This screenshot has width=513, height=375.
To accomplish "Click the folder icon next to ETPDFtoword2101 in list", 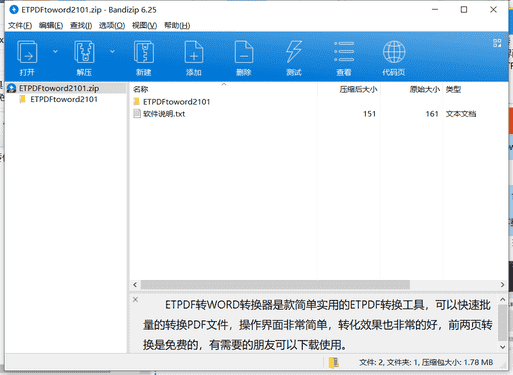I will point(136,101).
